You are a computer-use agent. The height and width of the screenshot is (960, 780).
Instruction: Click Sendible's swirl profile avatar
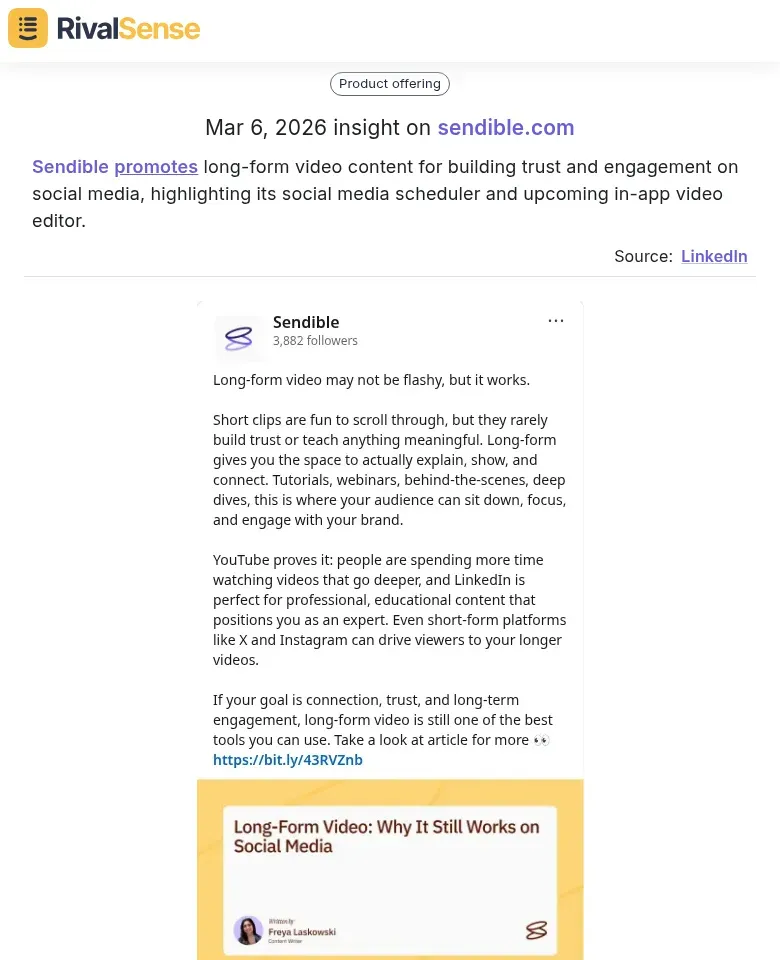pos(240,338)
